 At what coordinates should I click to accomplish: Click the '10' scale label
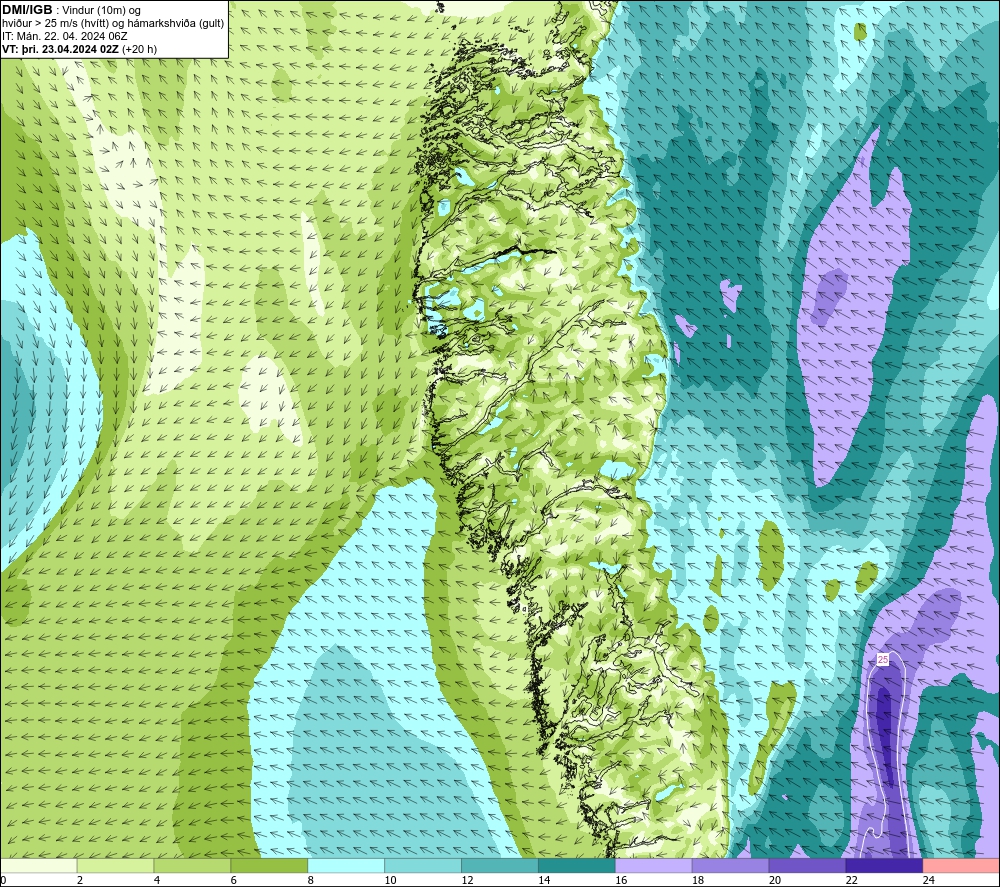pyautogui.click(x=390, y=880)
